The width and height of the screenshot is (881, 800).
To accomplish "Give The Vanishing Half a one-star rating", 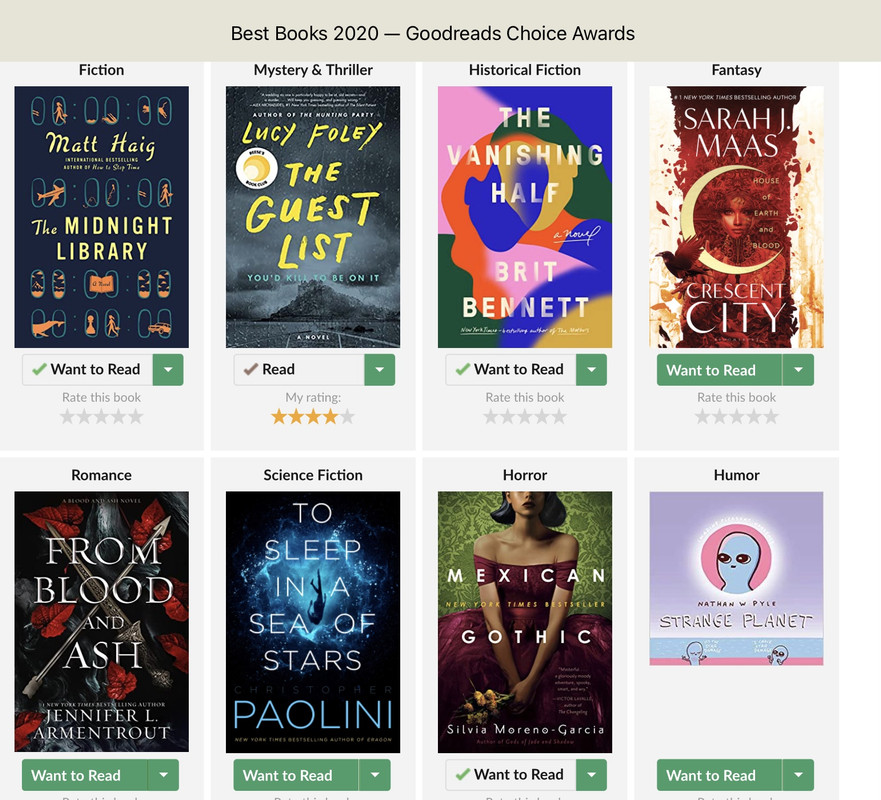I will click(x=491, y=417).
